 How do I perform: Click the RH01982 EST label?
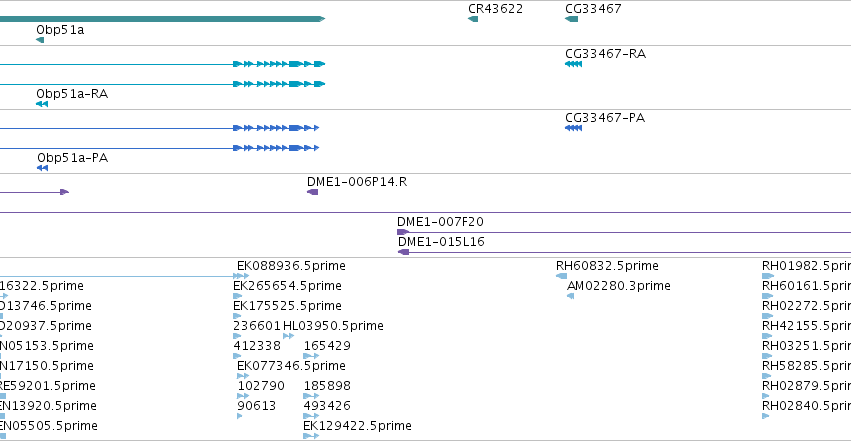806,266
